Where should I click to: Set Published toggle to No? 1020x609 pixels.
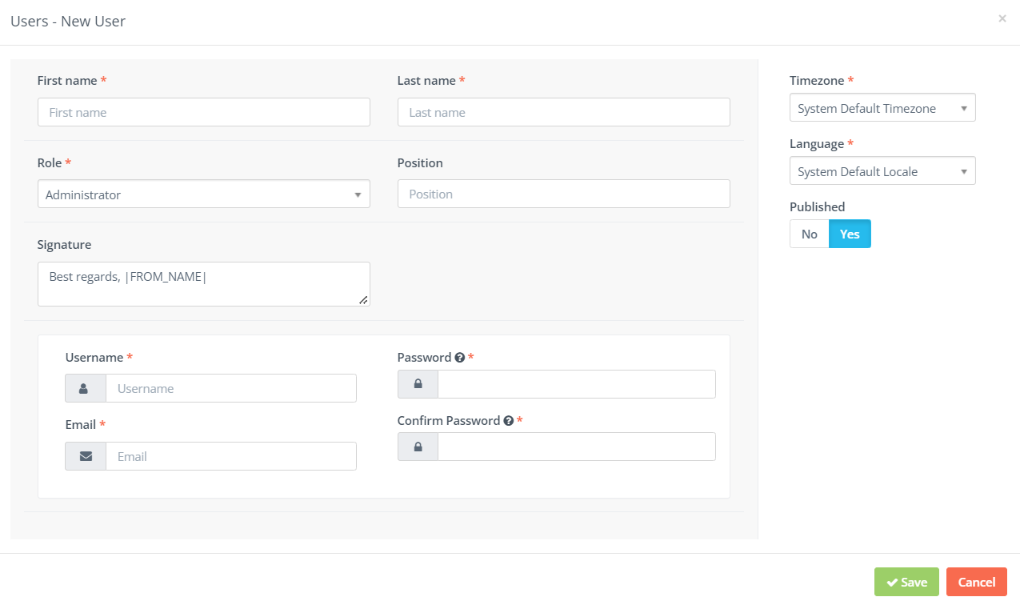point(809,234)
